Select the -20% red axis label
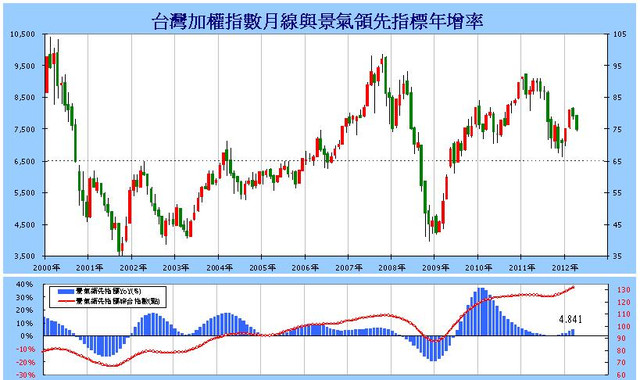 [x=24, y=362]
